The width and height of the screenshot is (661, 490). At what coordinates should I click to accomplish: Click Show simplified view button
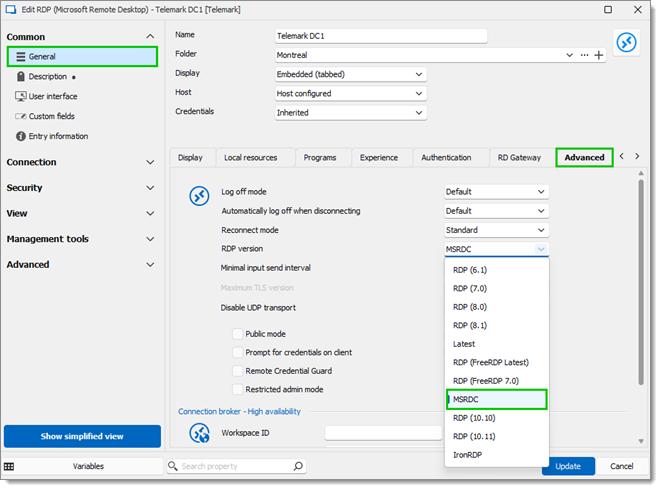pos(82,436)
